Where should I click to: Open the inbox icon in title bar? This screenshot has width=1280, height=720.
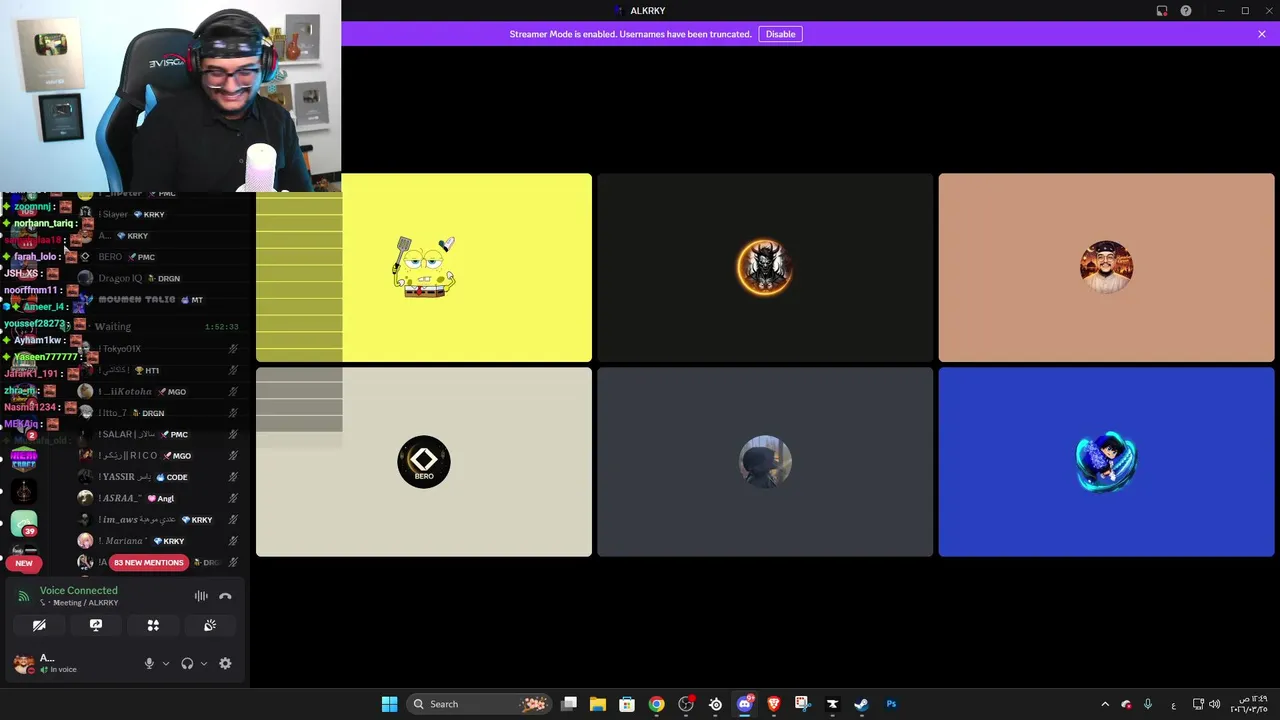pos(1162,11)
